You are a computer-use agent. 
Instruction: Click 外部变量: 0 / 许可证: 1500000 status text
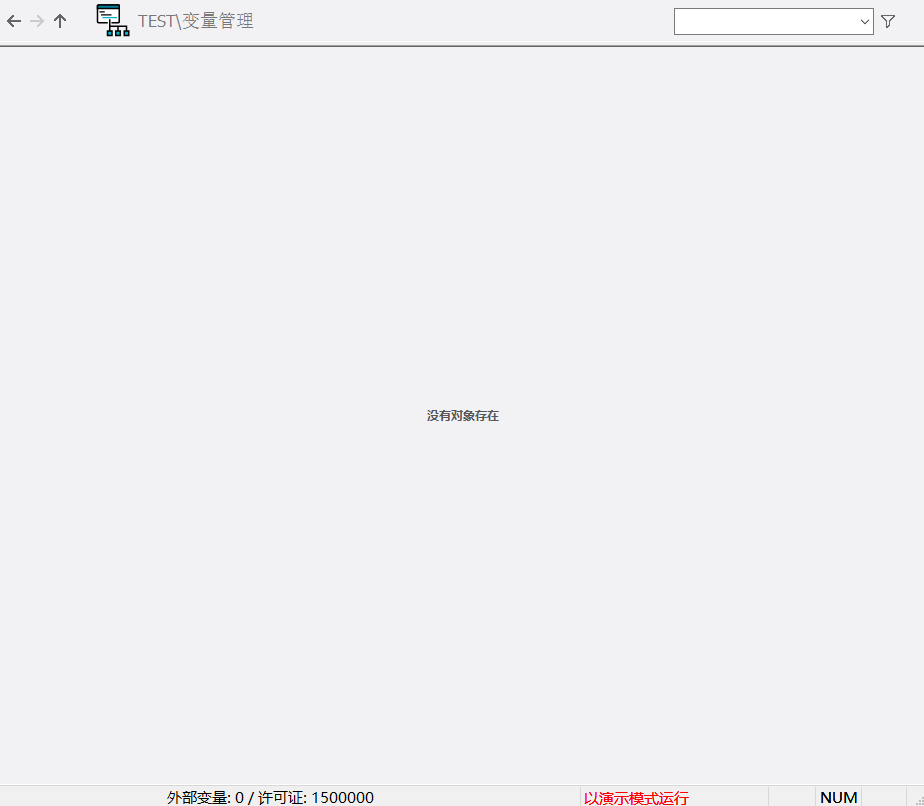[270, 797]
